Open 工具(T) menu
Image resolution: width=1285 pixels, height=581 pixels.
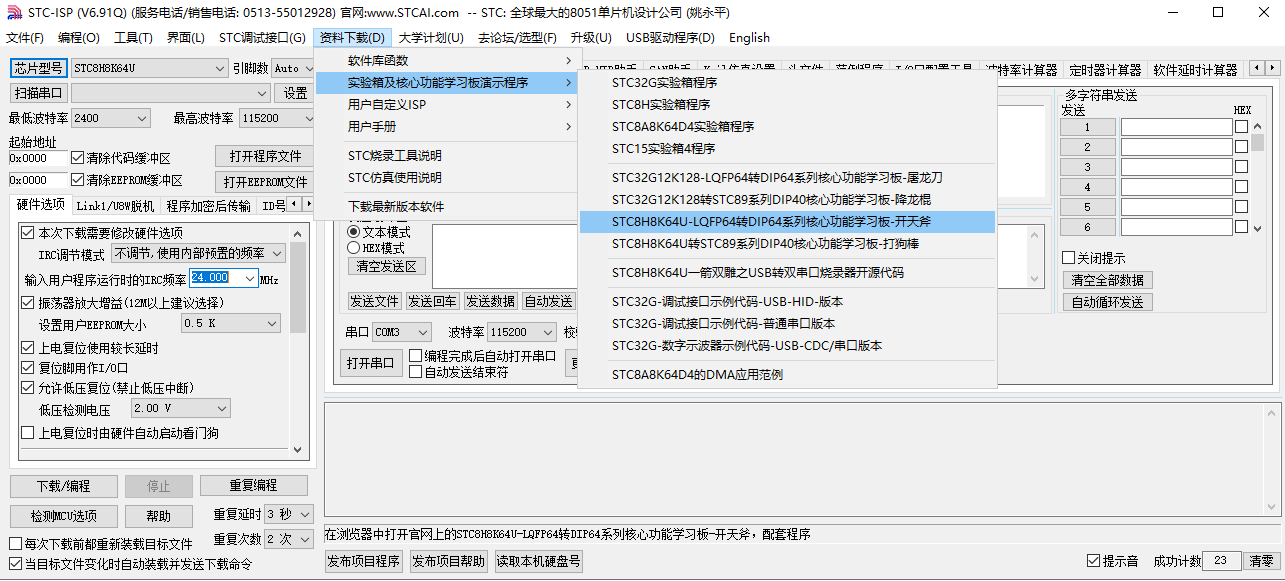tap(133, 38)
